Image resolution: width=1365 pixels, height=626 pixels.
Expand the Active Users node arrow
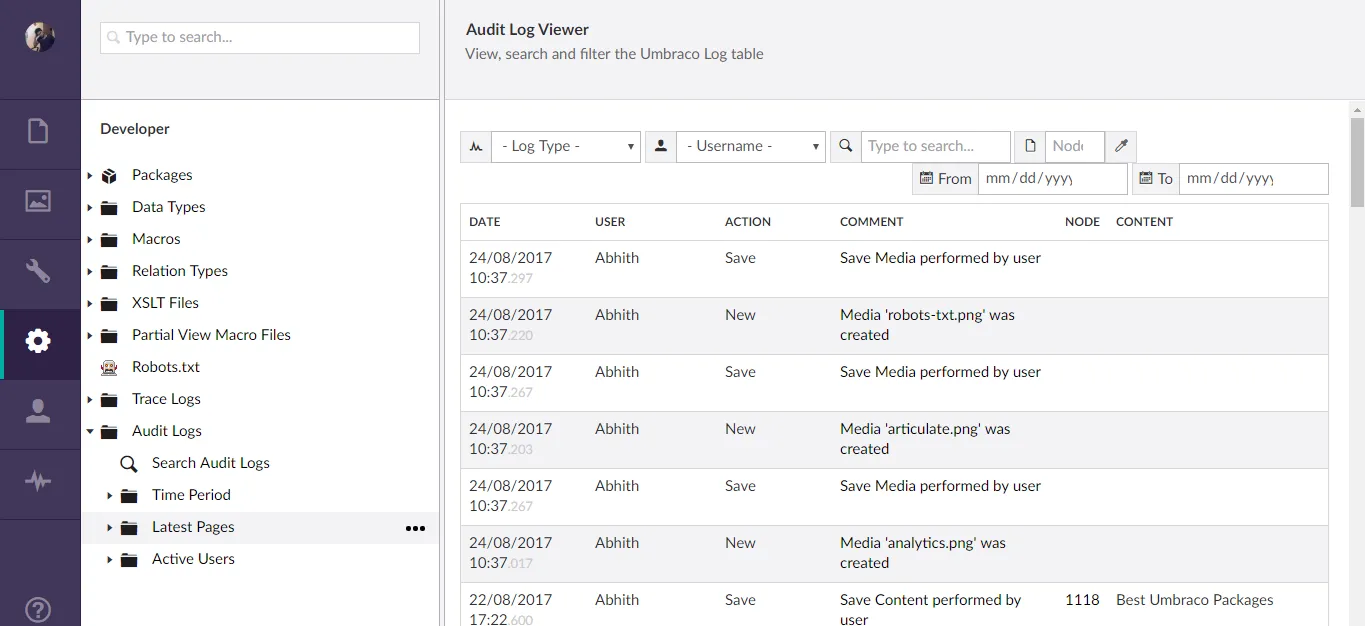(x=109, y=559)
